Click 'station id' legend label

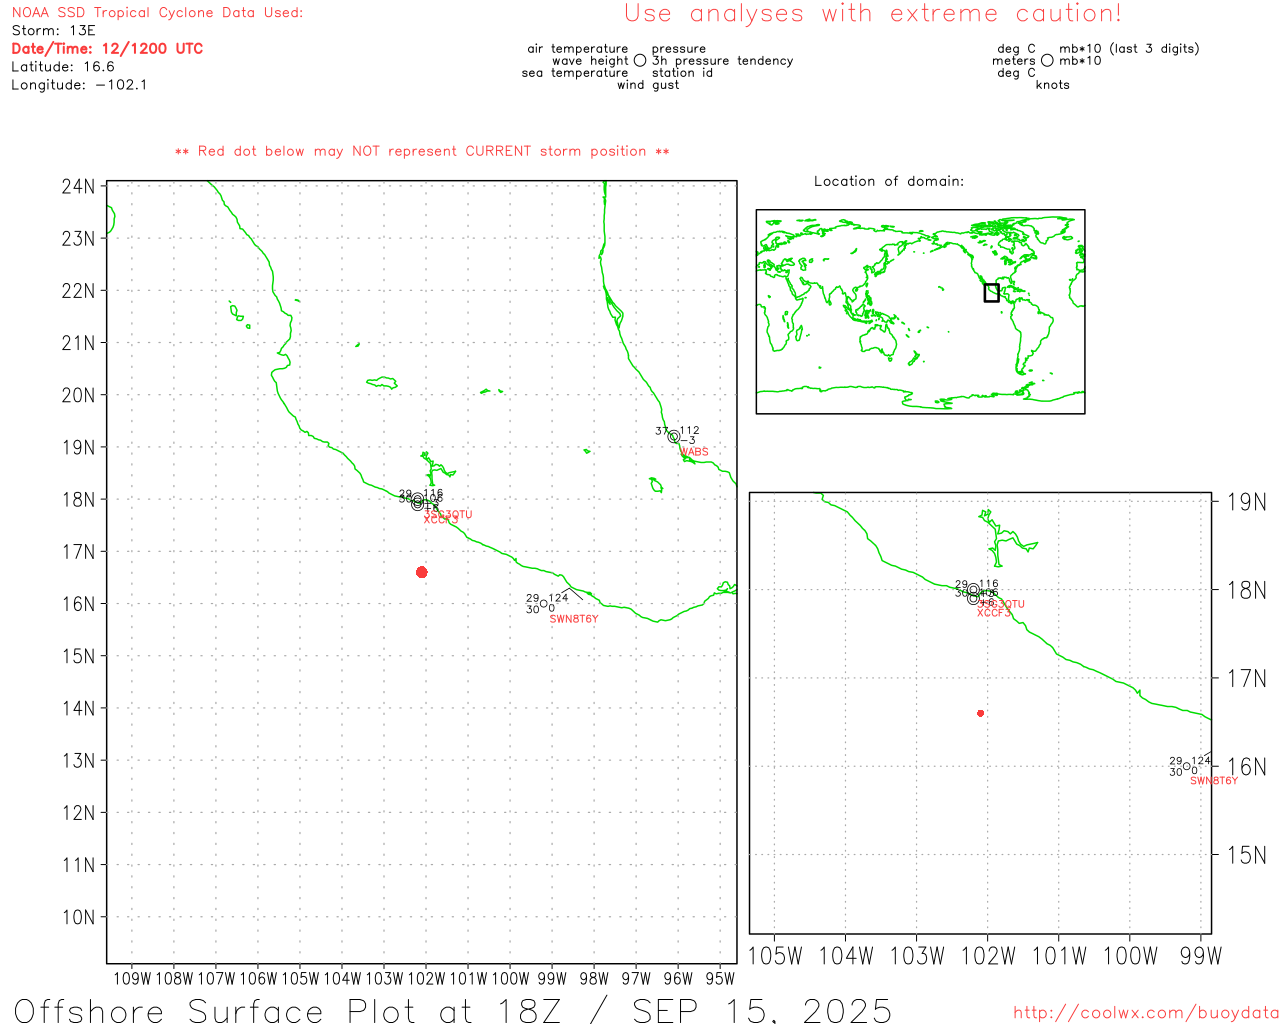tap(683, 73)
